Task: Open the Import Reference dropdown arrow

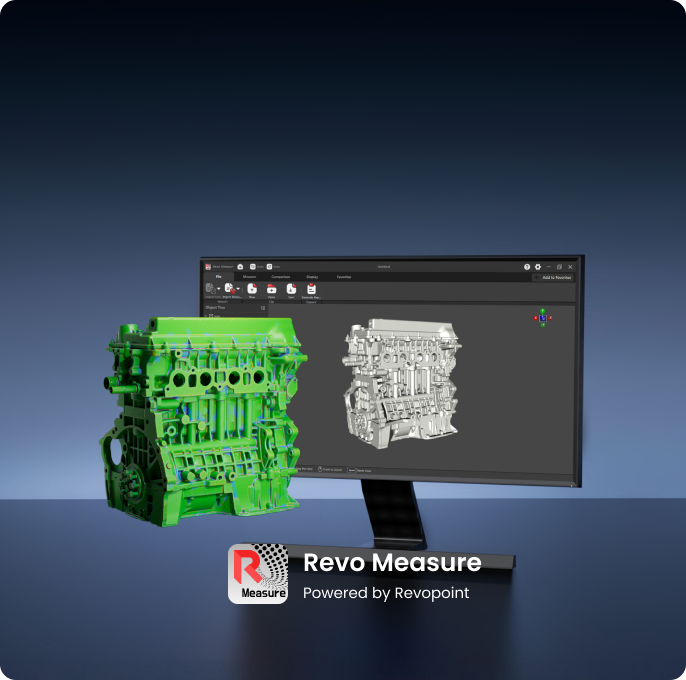Action: click(238, 289)
